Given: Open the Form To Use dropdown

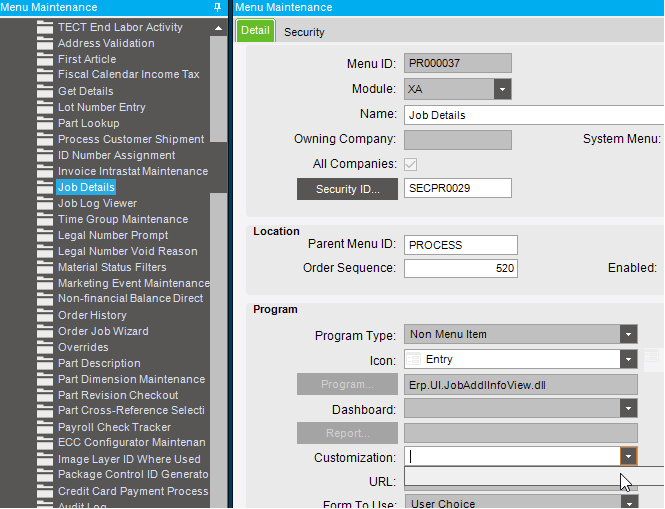Looking at the screenshot, I should 629,503.
